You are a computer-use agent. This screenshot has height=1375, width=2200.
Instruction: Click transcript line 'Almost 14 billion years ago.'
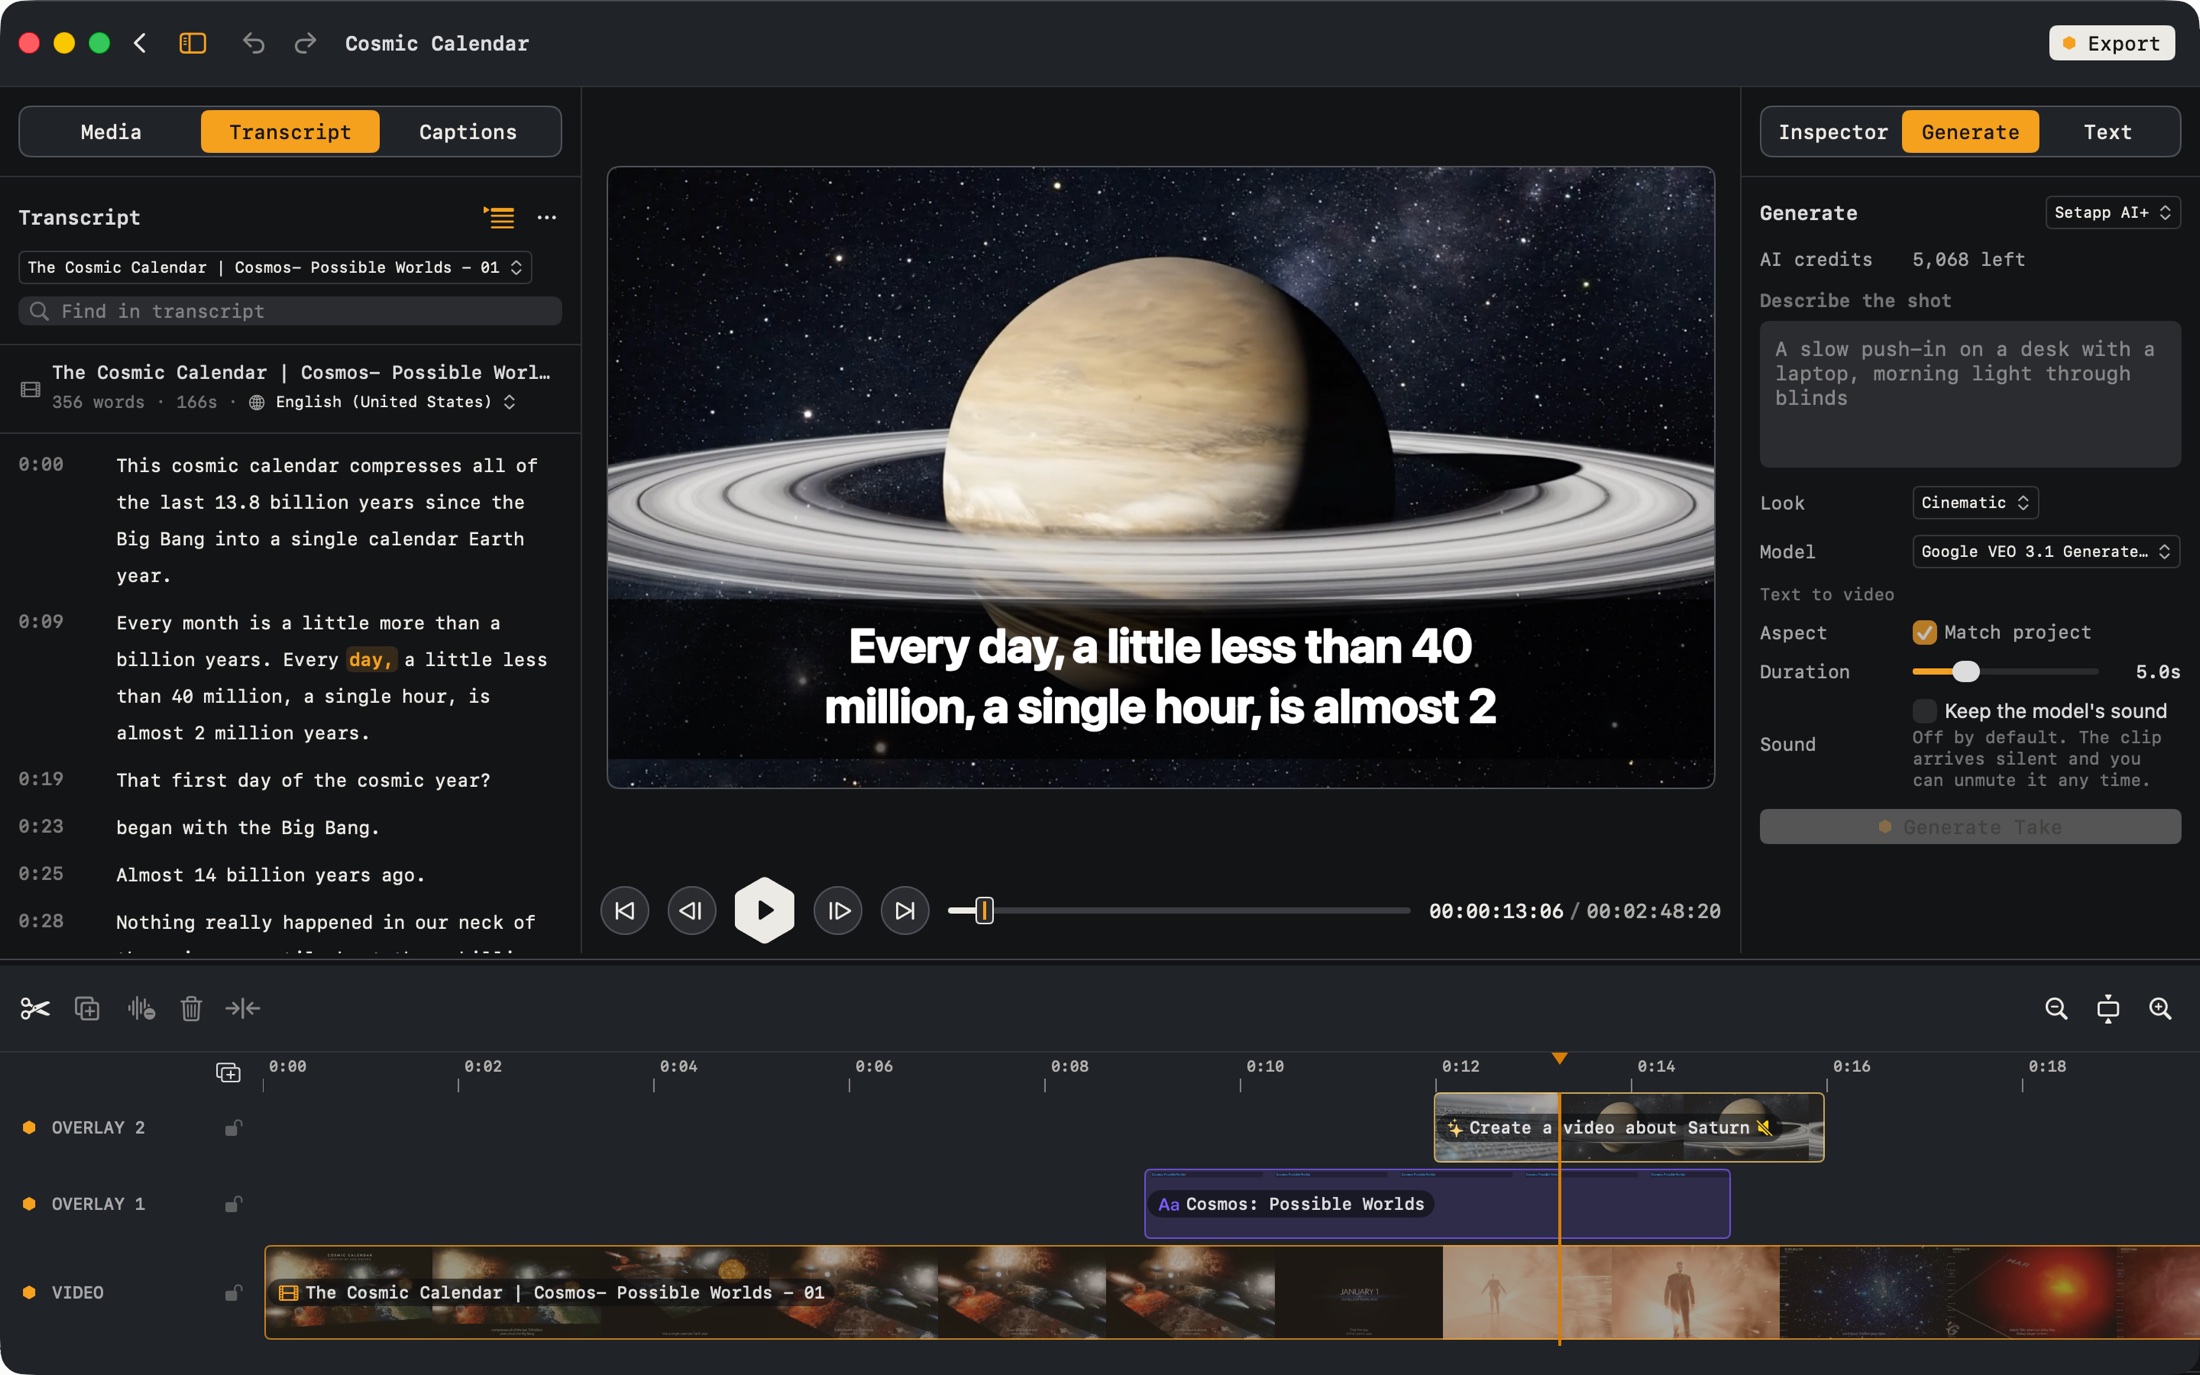pyautogui.click(x=271, y=874)
